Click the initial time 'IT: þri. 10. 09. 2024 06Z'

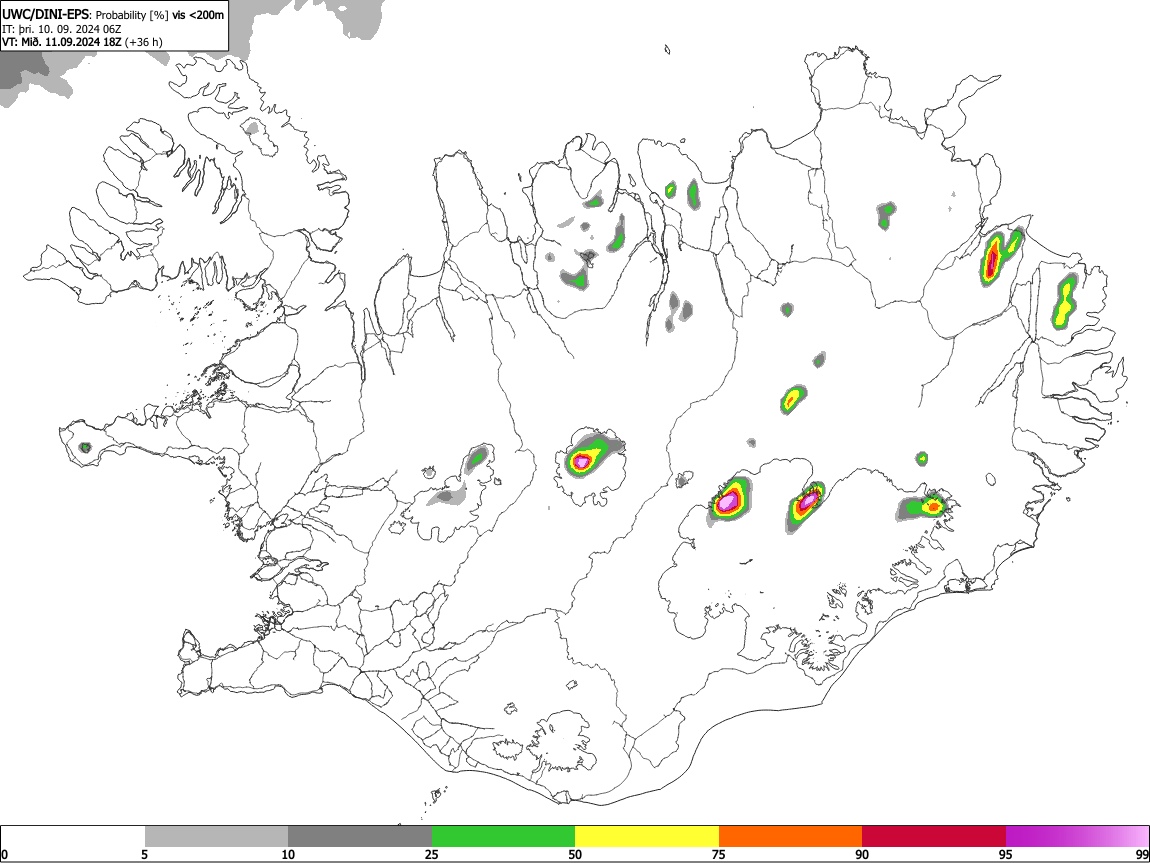pyautogui.click(x=62, y=29)
